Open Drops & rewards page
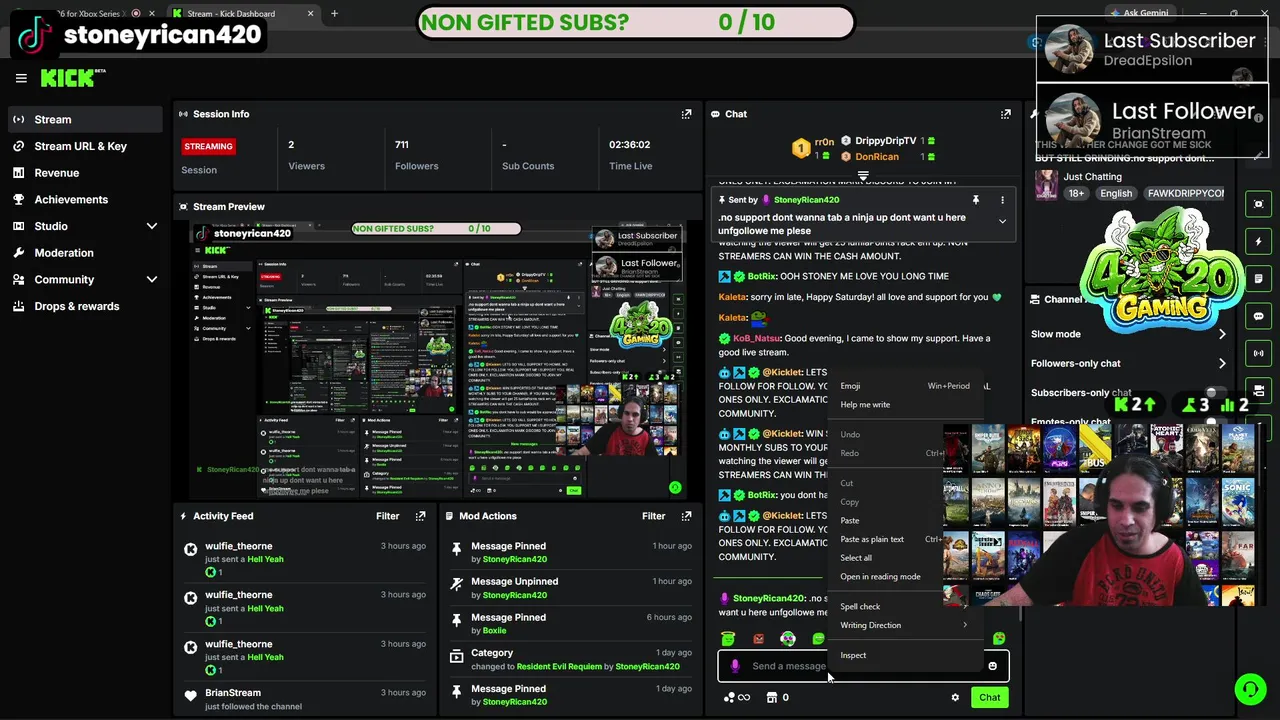The height and width of the screenshot is (720, 1280). [x=85, y=306]
